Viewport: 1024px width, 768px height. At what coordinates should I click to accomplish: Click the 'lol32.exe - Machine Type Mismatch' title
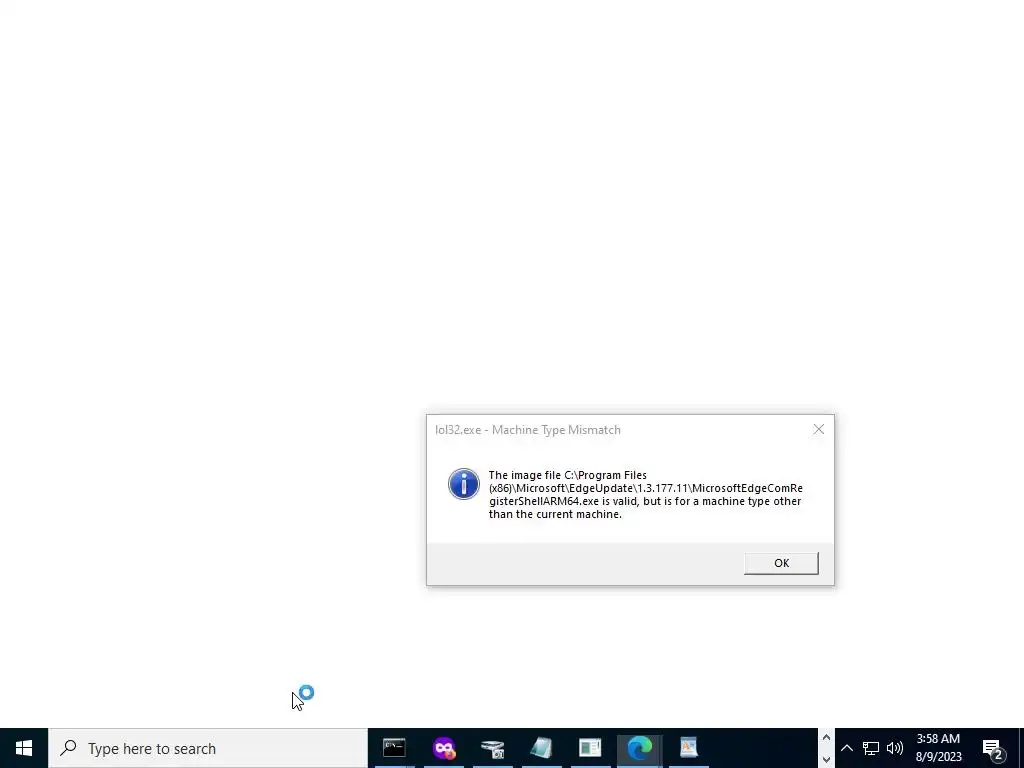528,430
